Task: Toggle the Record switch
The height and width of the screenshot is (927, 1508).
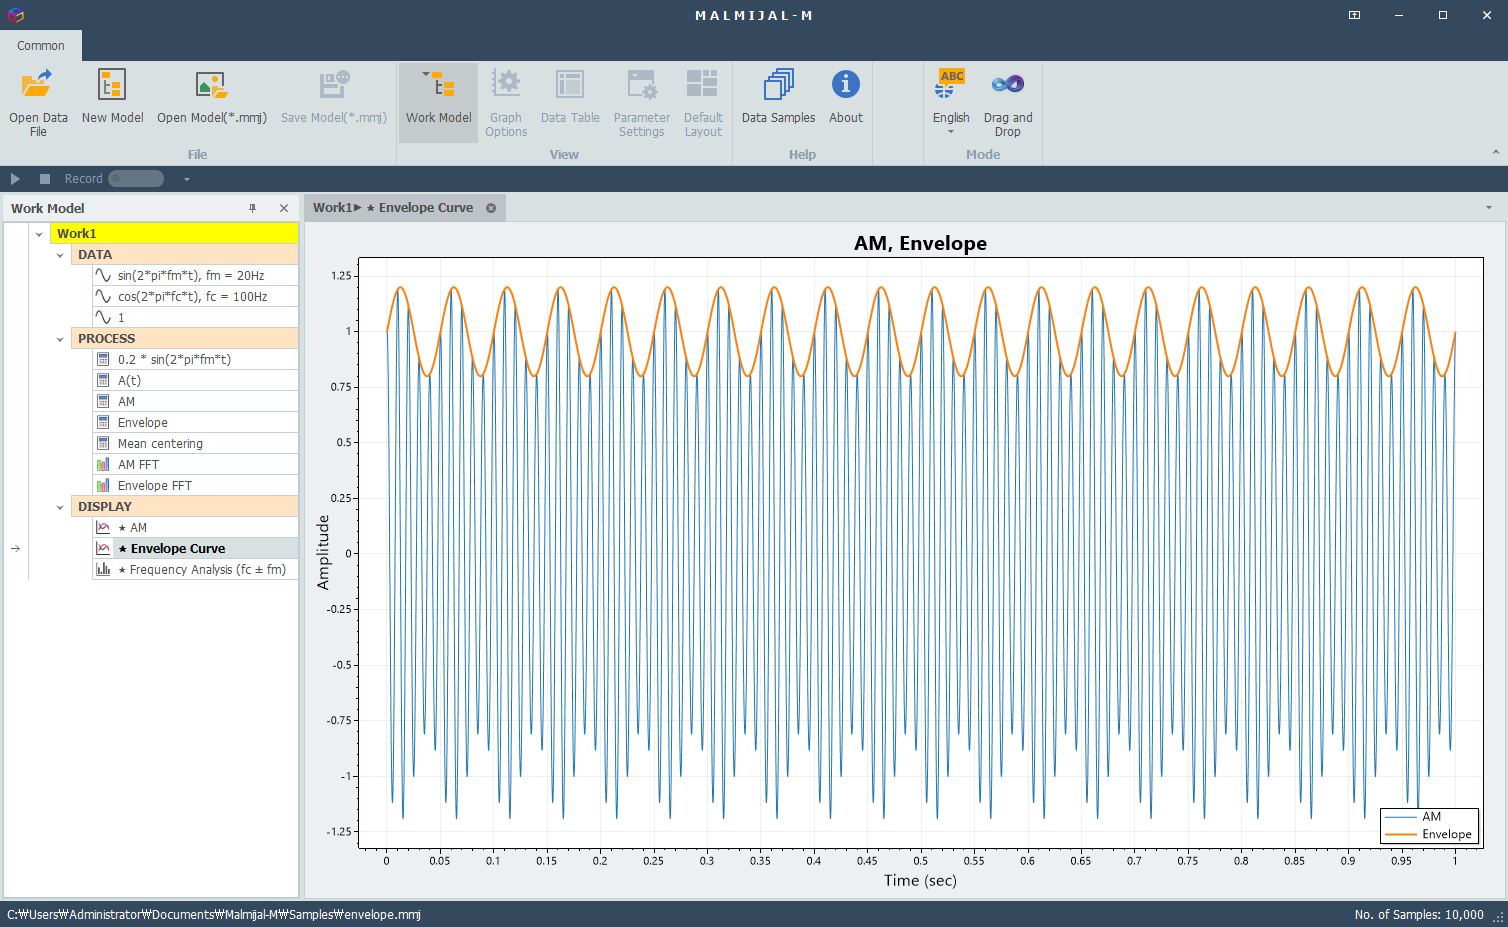Action: tap(136, 179)
